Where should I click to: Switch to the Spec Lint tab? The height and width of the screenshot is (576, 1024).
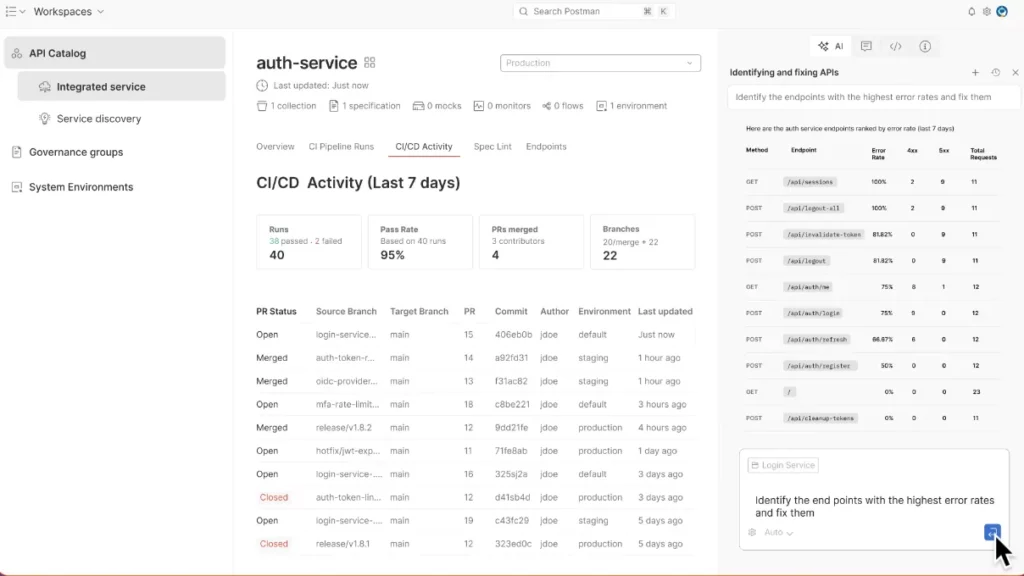(492, 146)
